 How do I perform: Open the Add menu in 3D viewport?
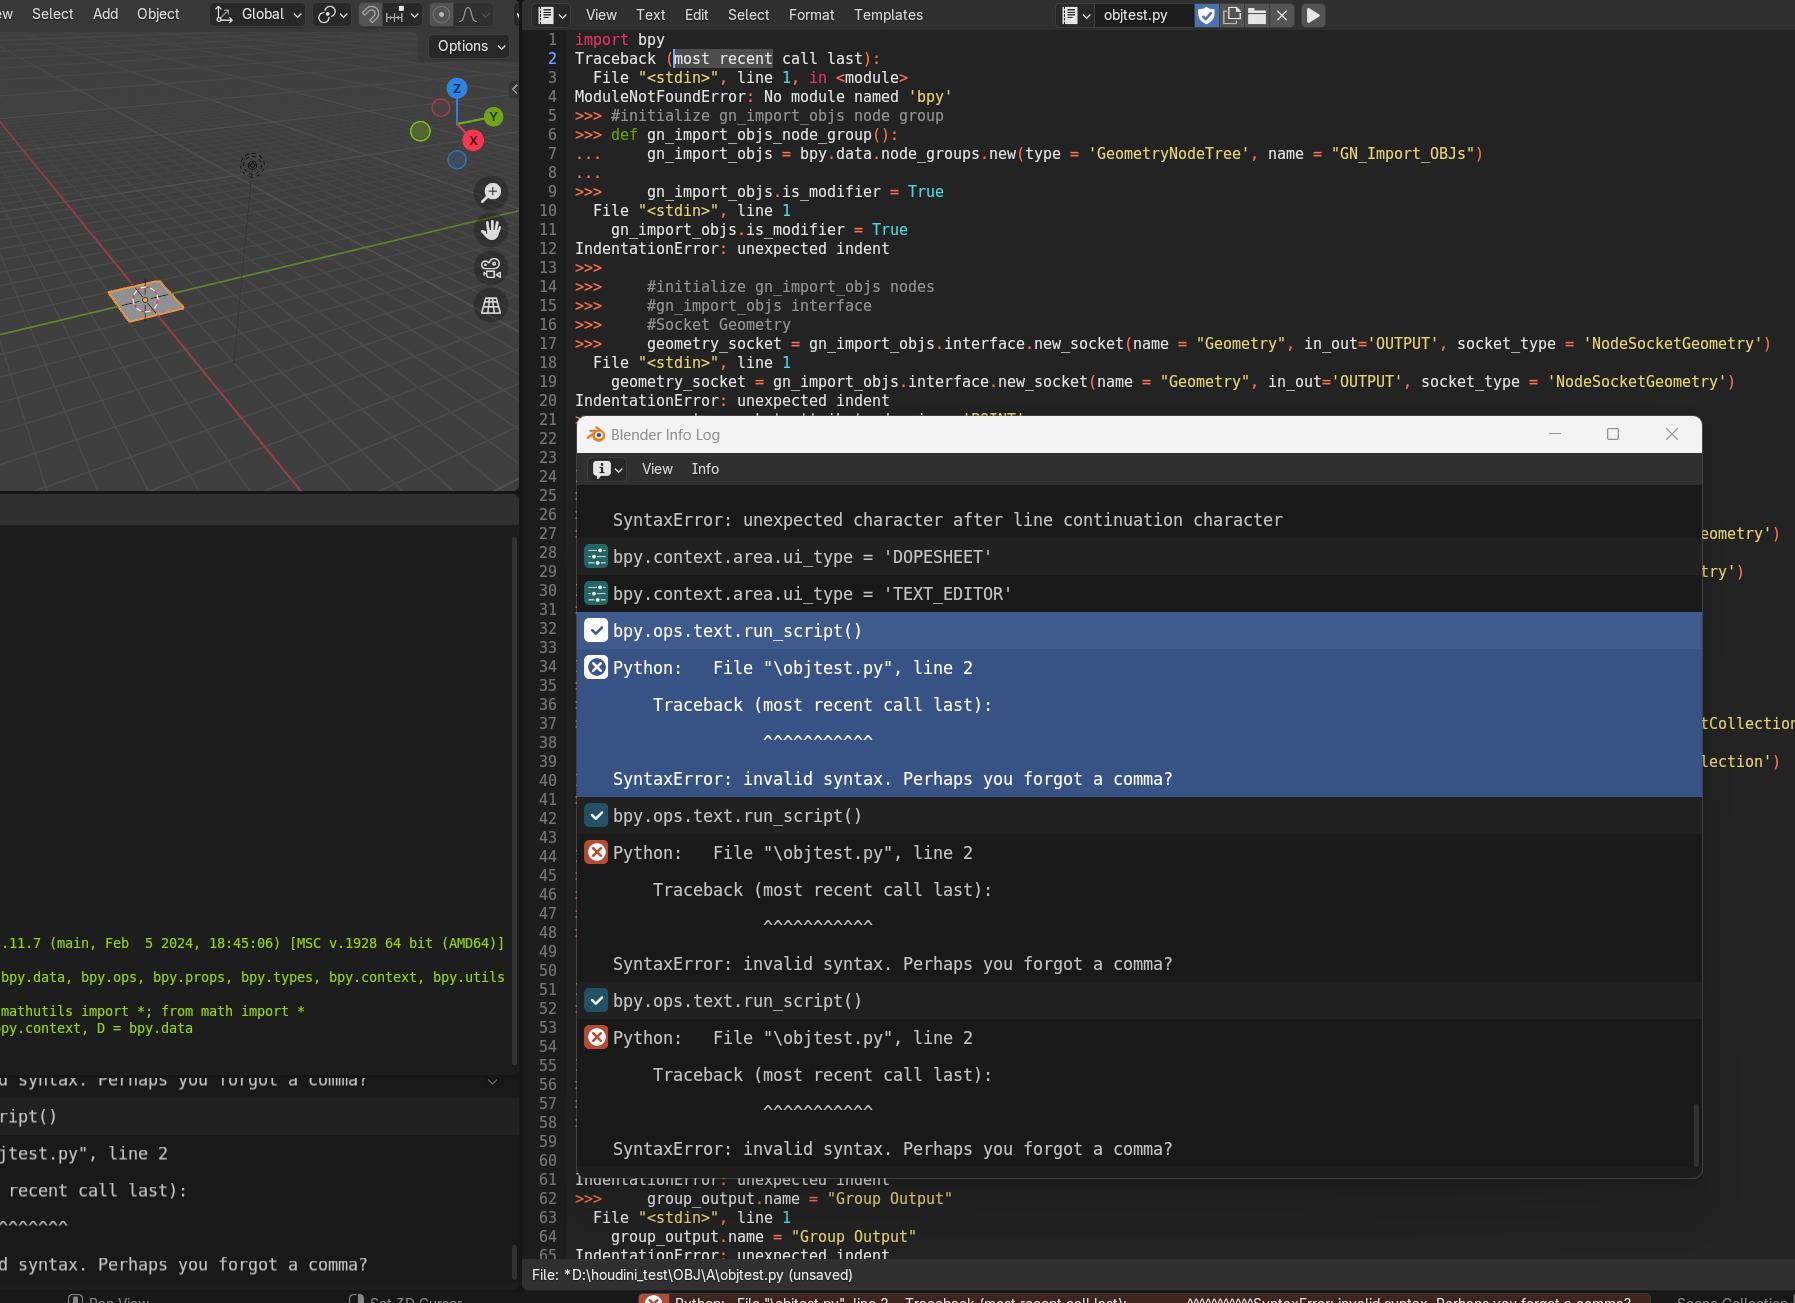[x=105, y=14]
